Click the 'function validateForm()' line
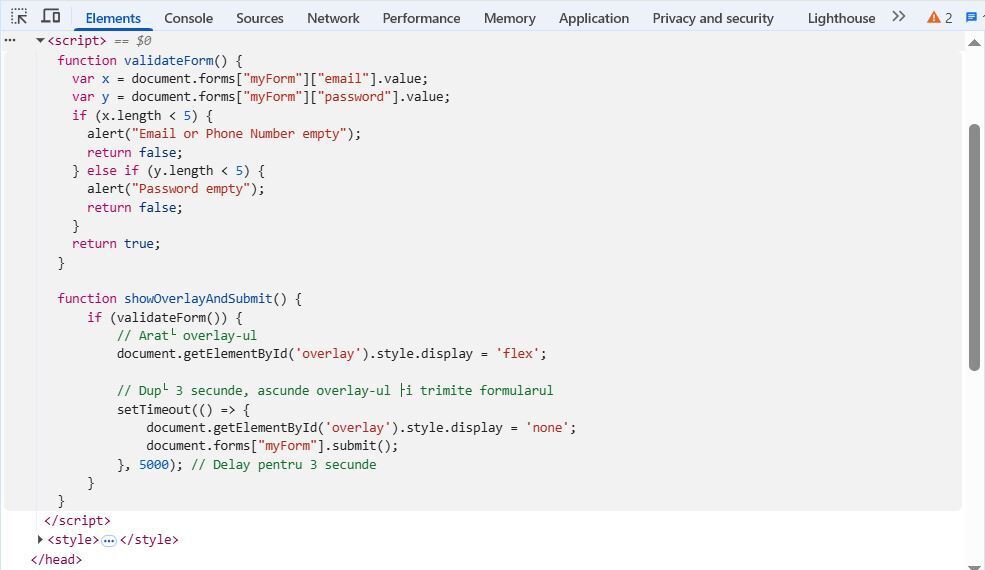 click(150, 60)
